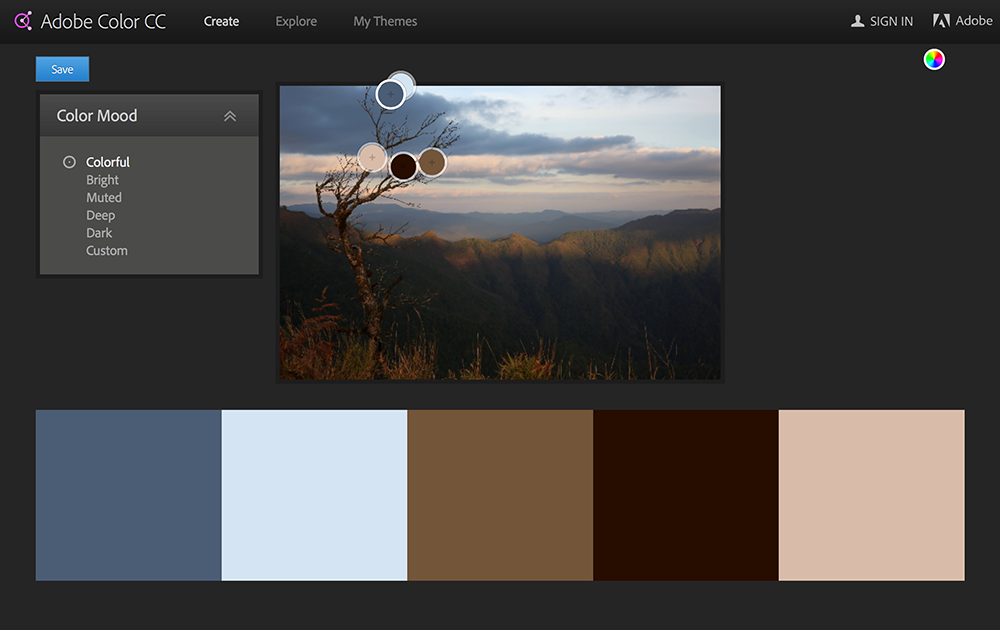Image resolution: width=1000 pixels, height=630 pixels.
Task: Choose the Dark color mood
Action: pos(99,232)
